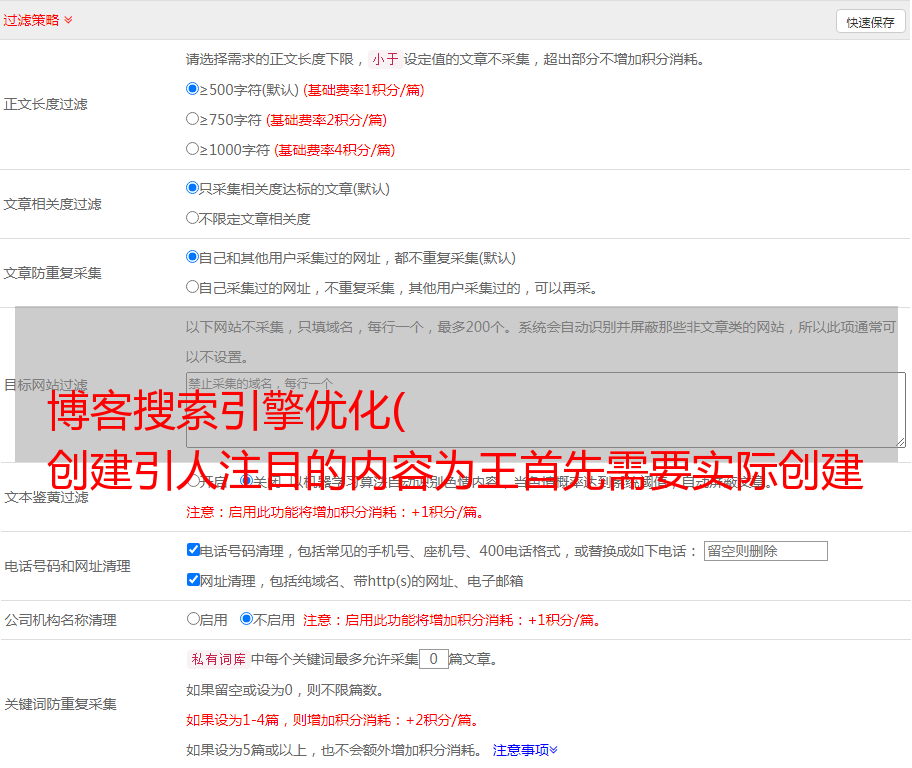Click the 快速保存 button
The height and width of the screenshot is (768, 912).
coord(870,22)
